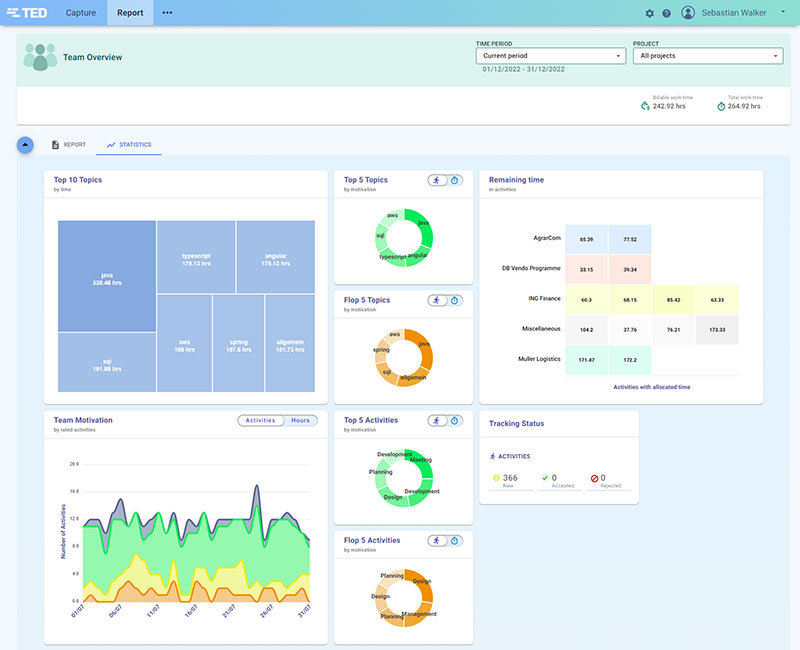
Task: Click the billable work time icon
Action: 645,106
